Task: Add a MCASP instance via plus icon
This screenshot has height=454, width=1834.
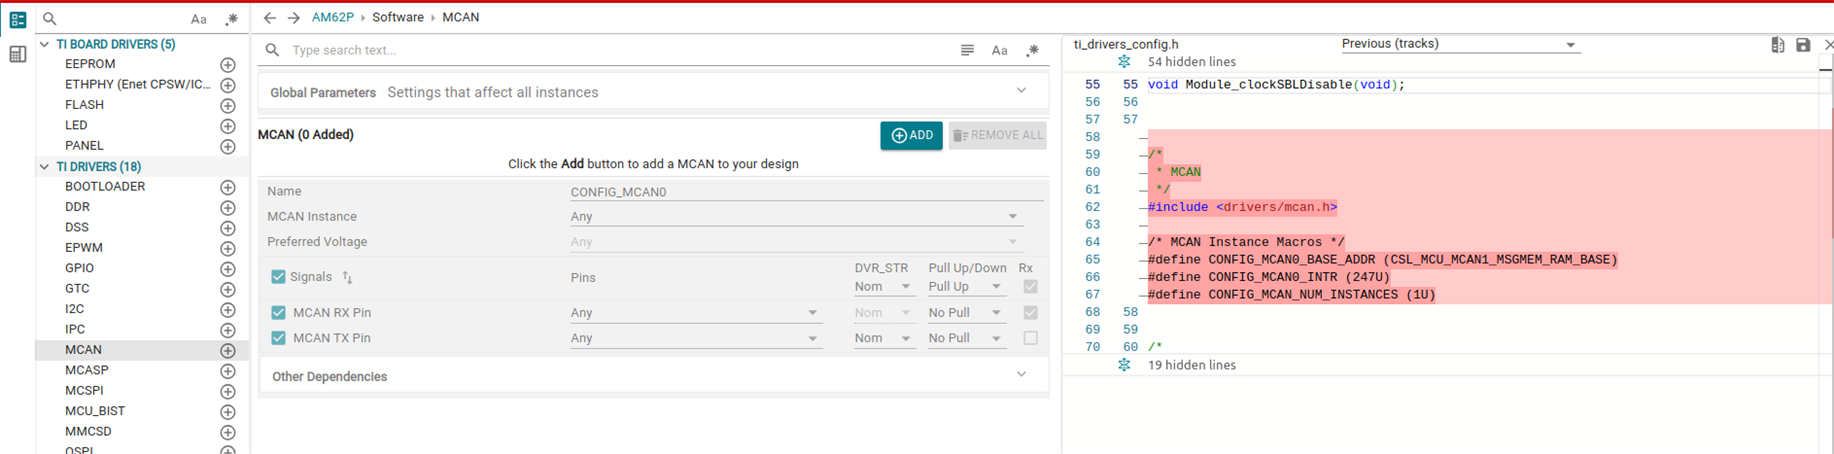Action: click(228, 371)
